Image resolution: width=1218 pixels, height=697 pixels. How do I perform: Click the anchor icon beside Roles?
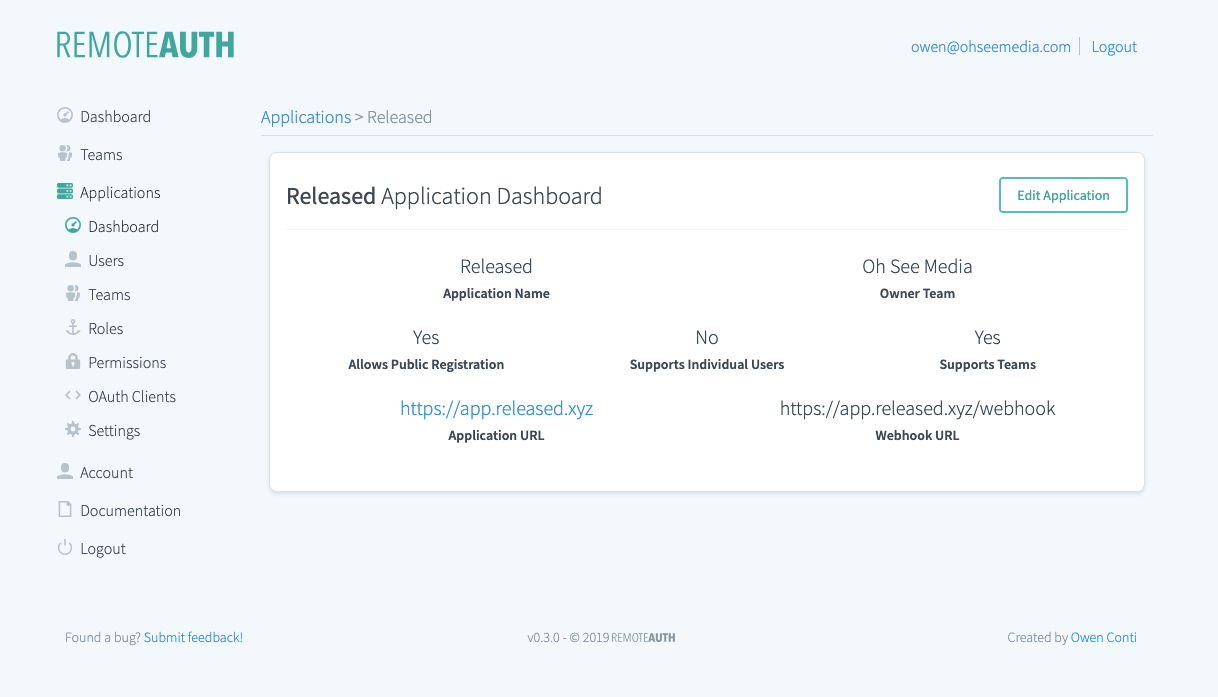coord(73,328)
